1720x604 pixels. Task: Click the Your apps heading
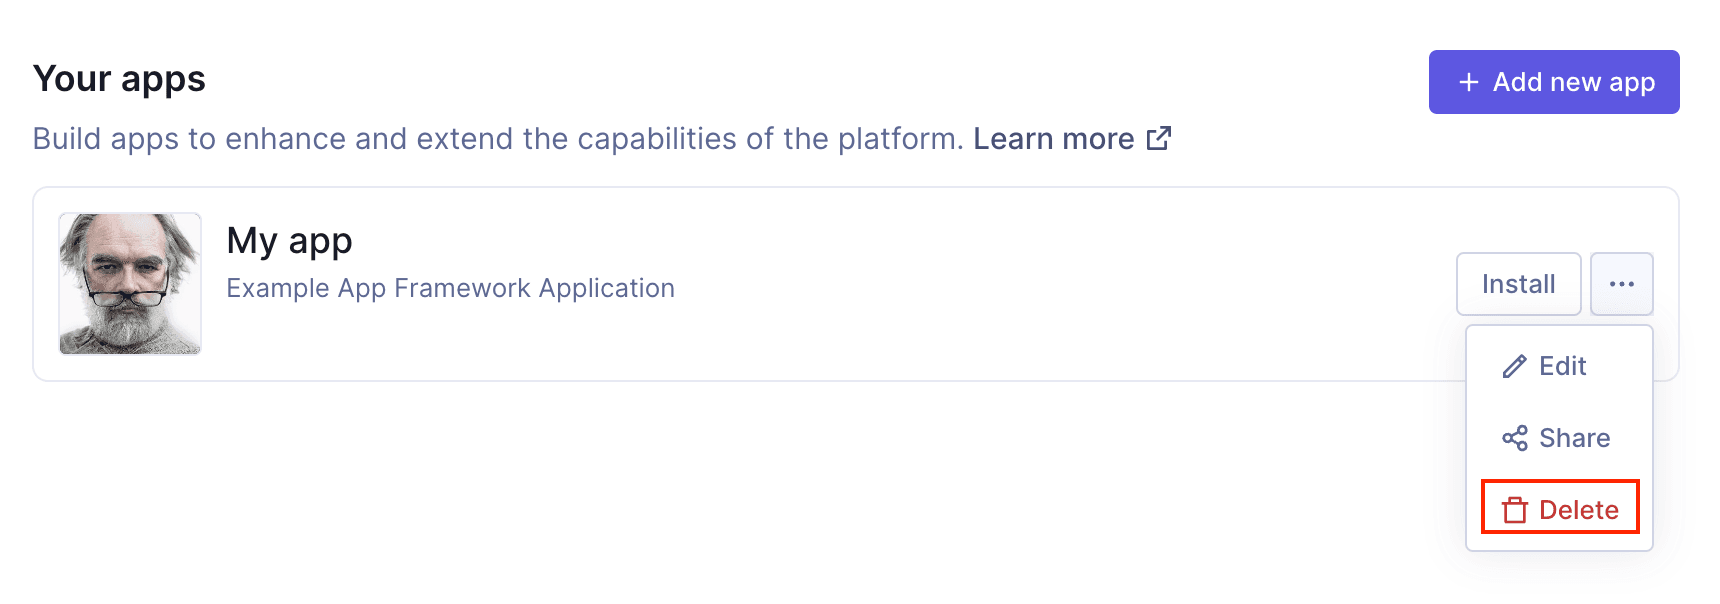tap(119, 78)
